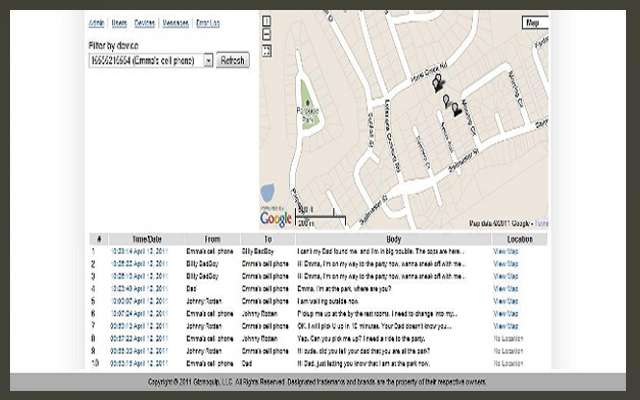Go to the Users page
The width and height of the screenshot is (640, 400).
pyautogui.click(x=119, y=20)
